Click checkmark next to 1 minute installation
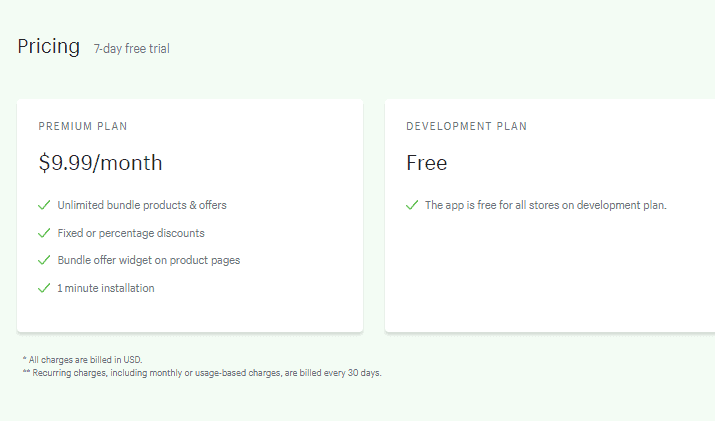The width and height of the screenshot is (715, 421). (44, 288)
